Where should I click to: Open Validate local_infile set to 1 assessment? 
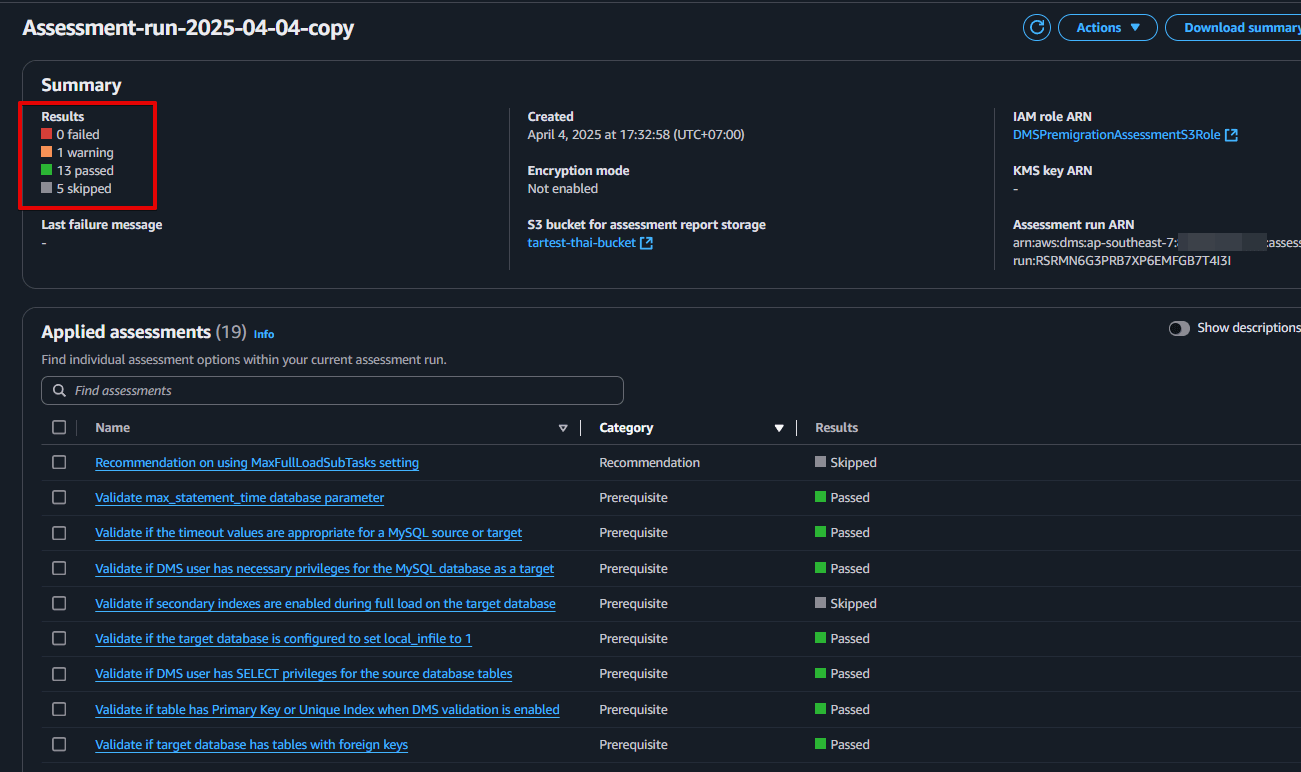pos(283,639)
